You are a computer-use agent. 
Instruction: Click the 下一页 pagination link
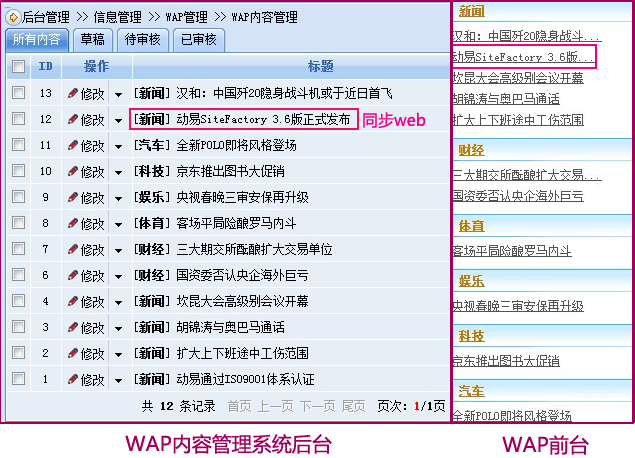click(x=317, y=406)
